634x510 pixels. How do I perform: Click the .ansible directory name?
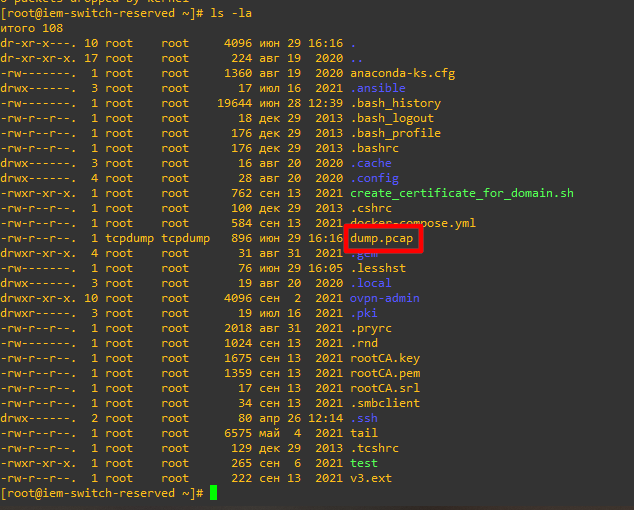[378, 88]
